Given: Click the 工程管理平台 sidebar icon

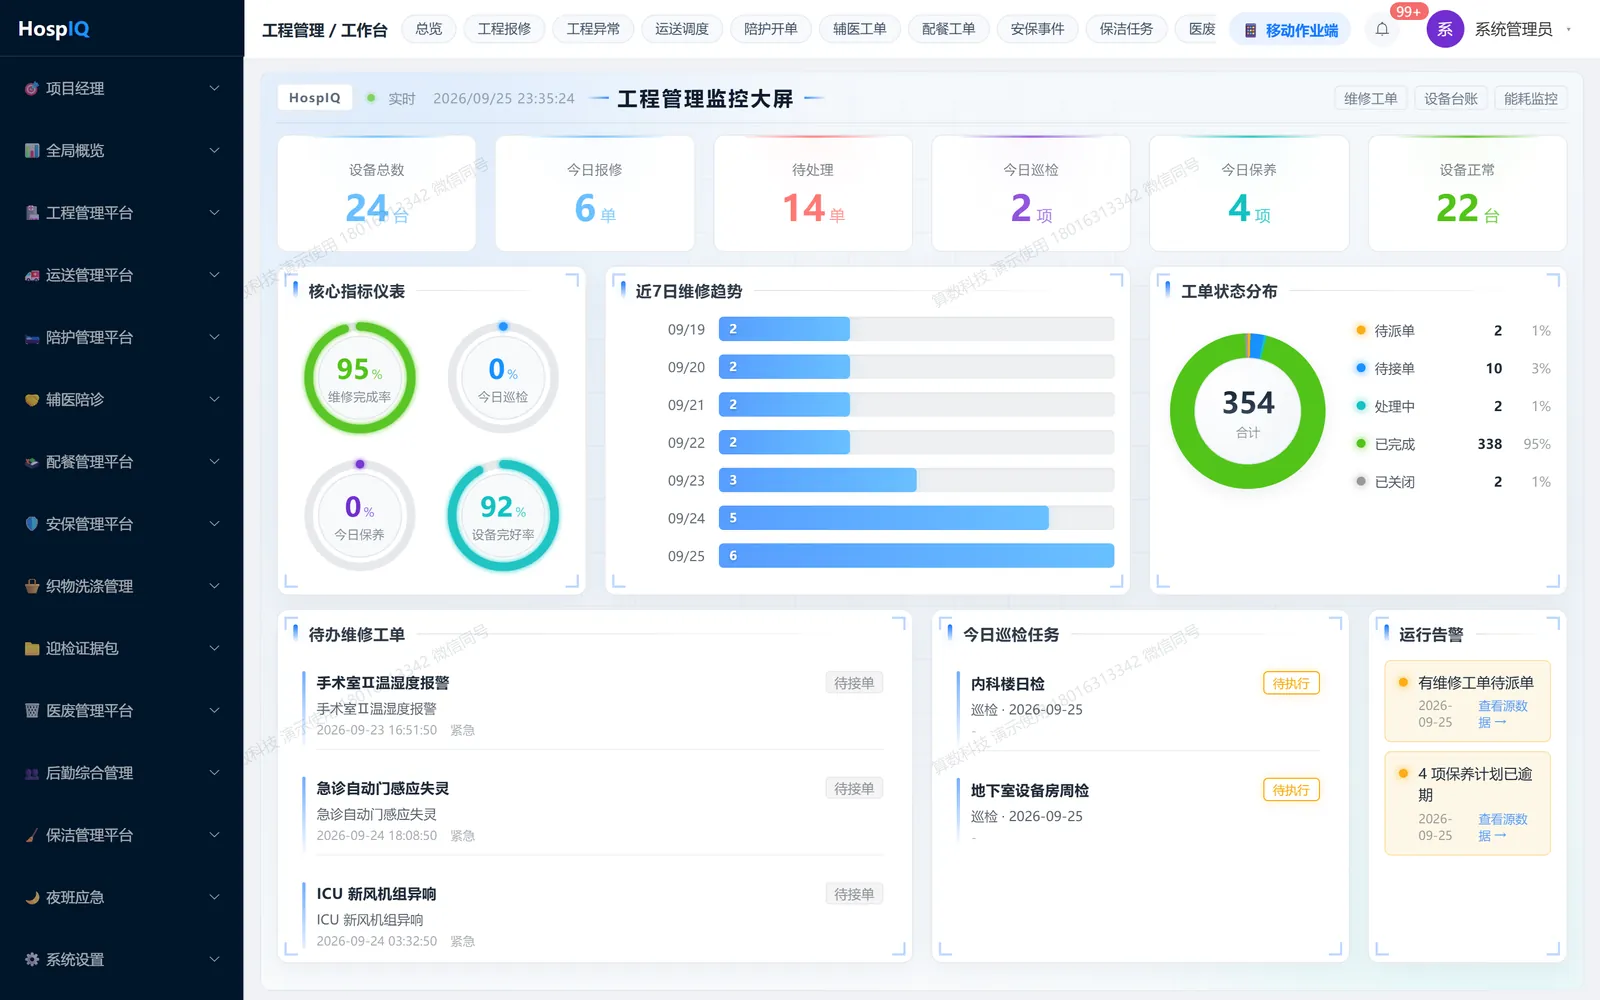Looking at the screenshot, I should [32, 213].
